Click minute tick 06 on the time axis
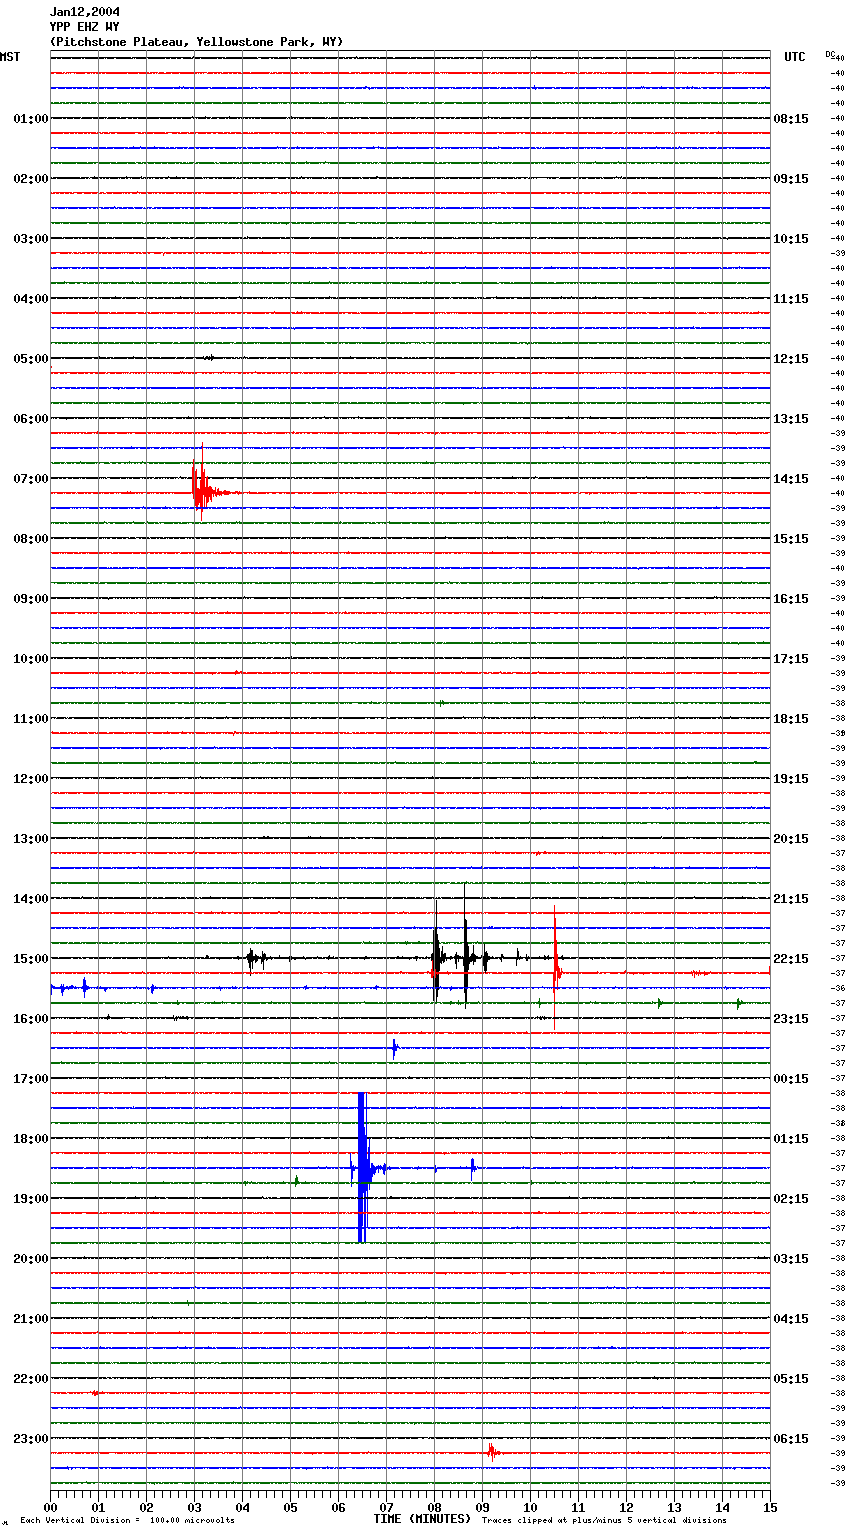 [x=338, y=1506]
